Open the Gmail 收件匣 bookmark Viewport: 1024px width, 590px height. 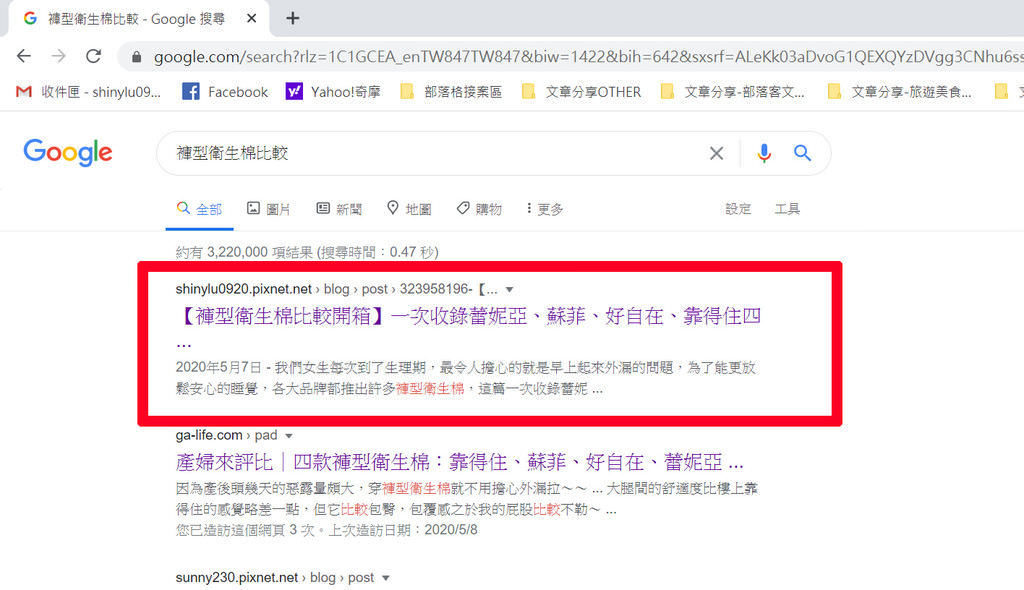pyautogui.click(x=88, y=92)
